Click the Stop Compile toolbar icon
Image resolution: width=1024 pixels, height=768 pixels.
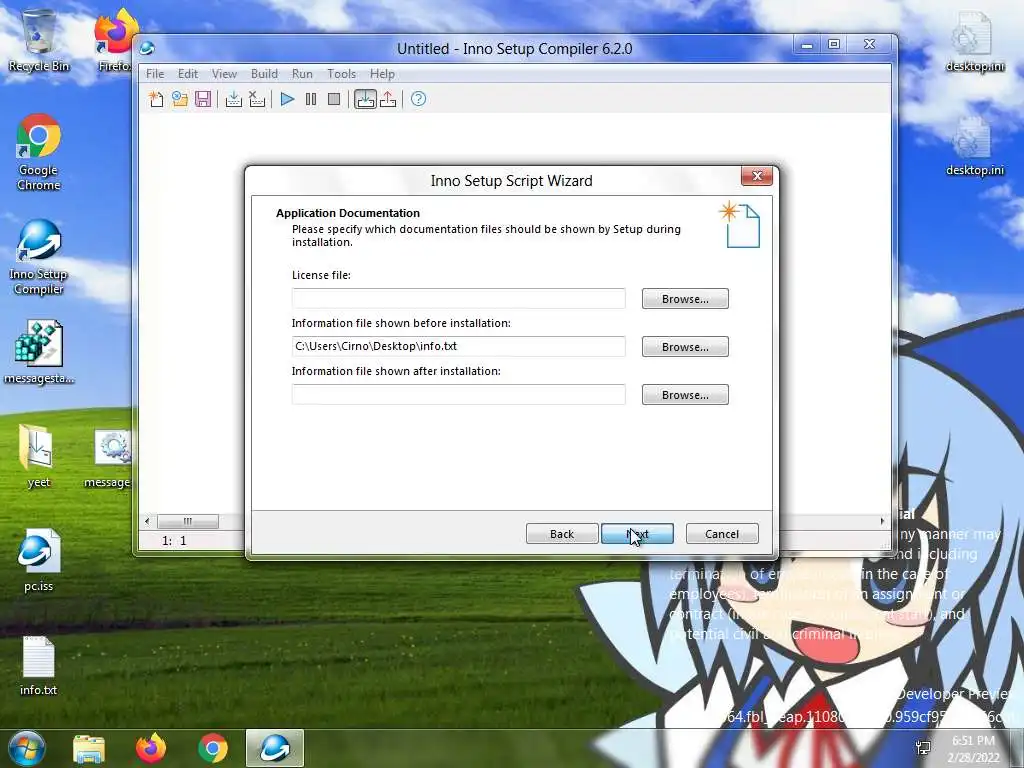[257, 99]
